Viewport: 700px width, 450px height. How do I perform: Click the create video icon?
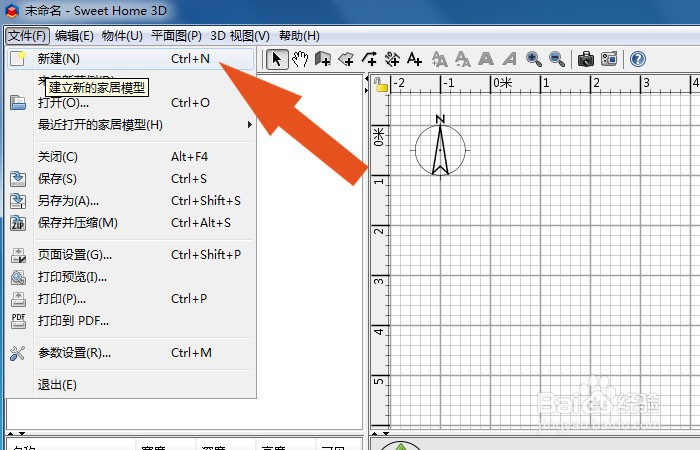(x=609, y=59)
